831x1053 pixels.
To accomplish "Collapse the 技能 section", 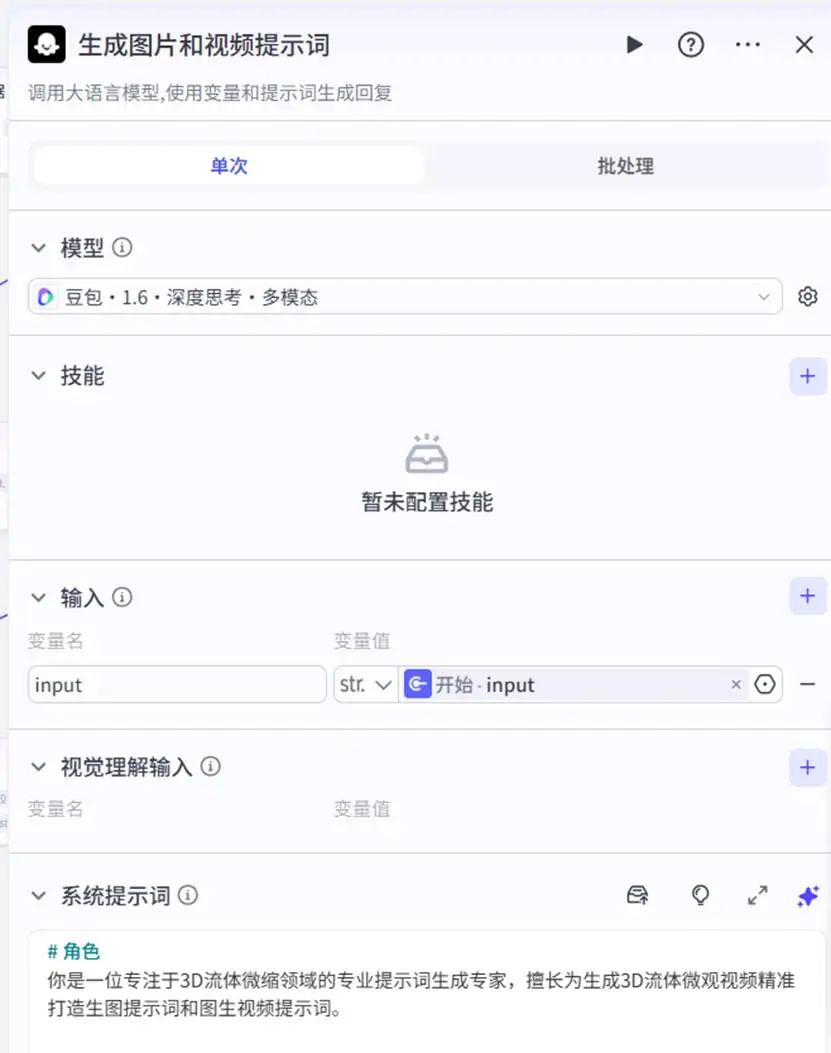I will tap(39, 375).
